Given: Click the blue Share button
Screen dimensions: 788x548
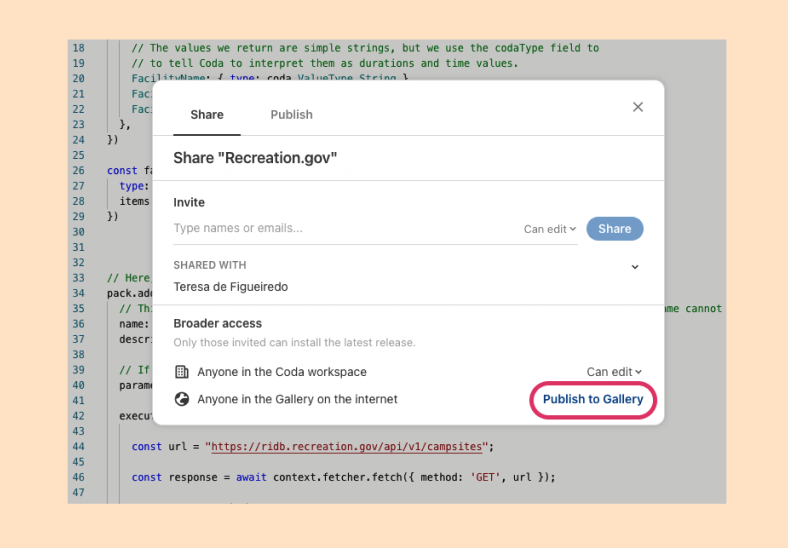Looking at the screenshot, I should (x=615, y=229).
